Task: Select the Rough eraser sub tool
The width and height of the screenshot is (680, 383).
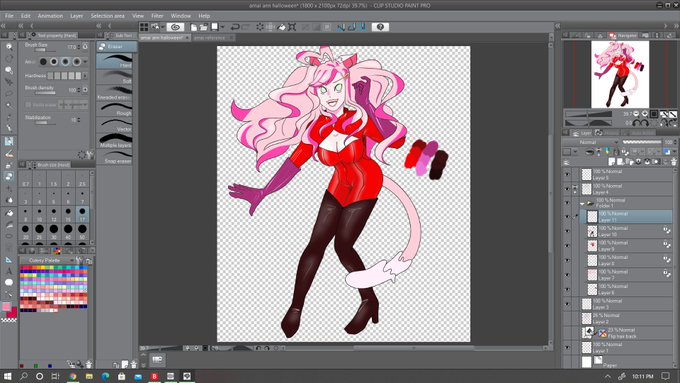Action: [x=114, y=109]
